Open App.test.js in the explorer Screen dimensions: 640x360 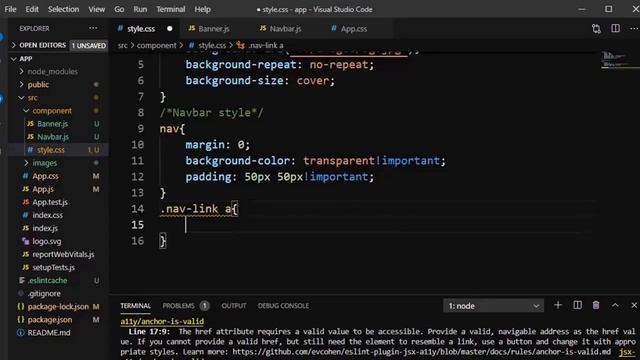coord(59,202)
